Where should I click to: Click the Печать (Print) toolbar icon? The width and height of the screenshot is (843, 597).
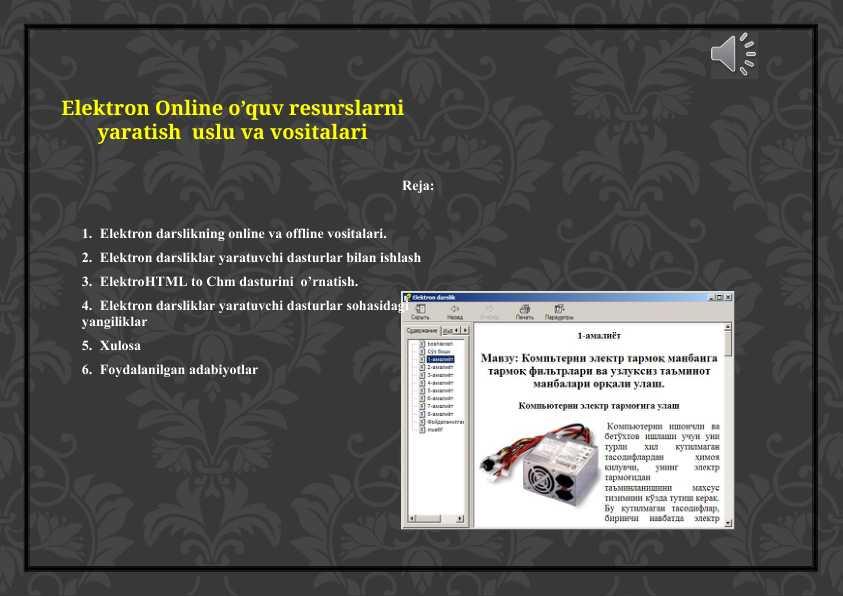click(524, 312)
